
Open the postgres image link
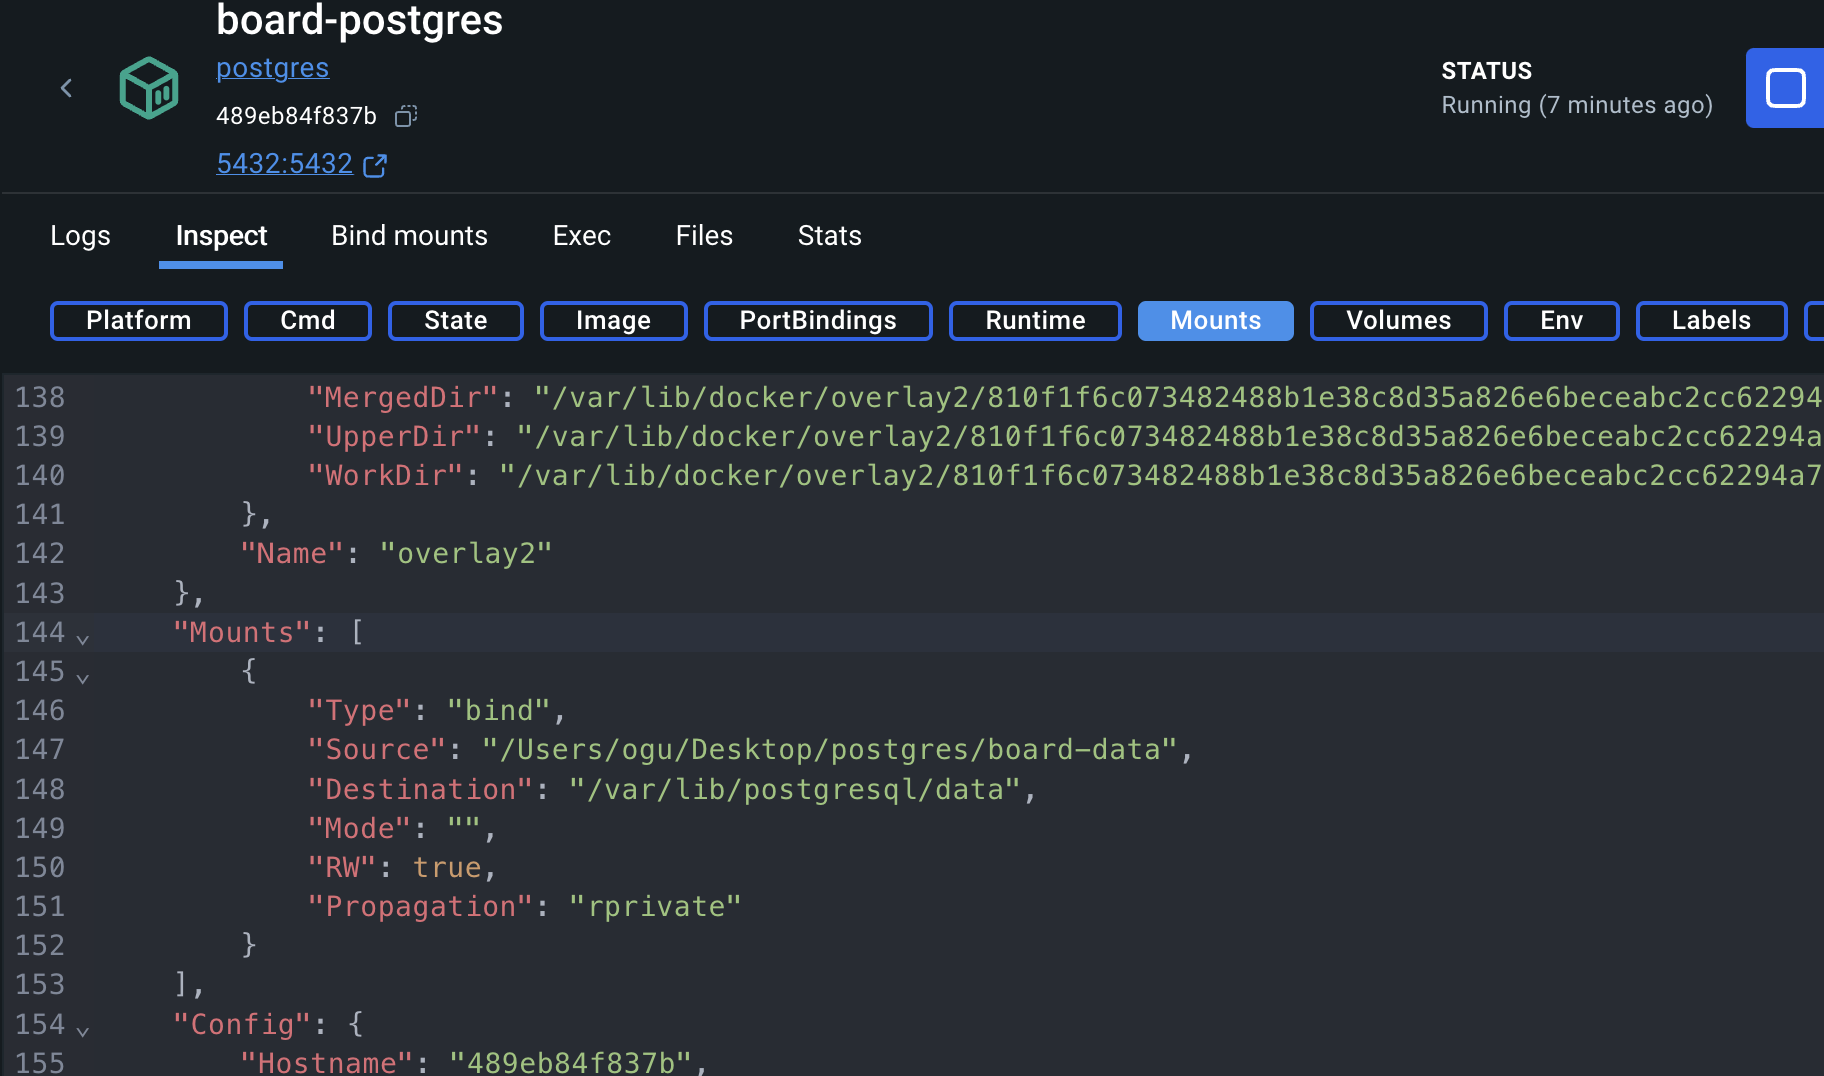click(x=272, y=68)
